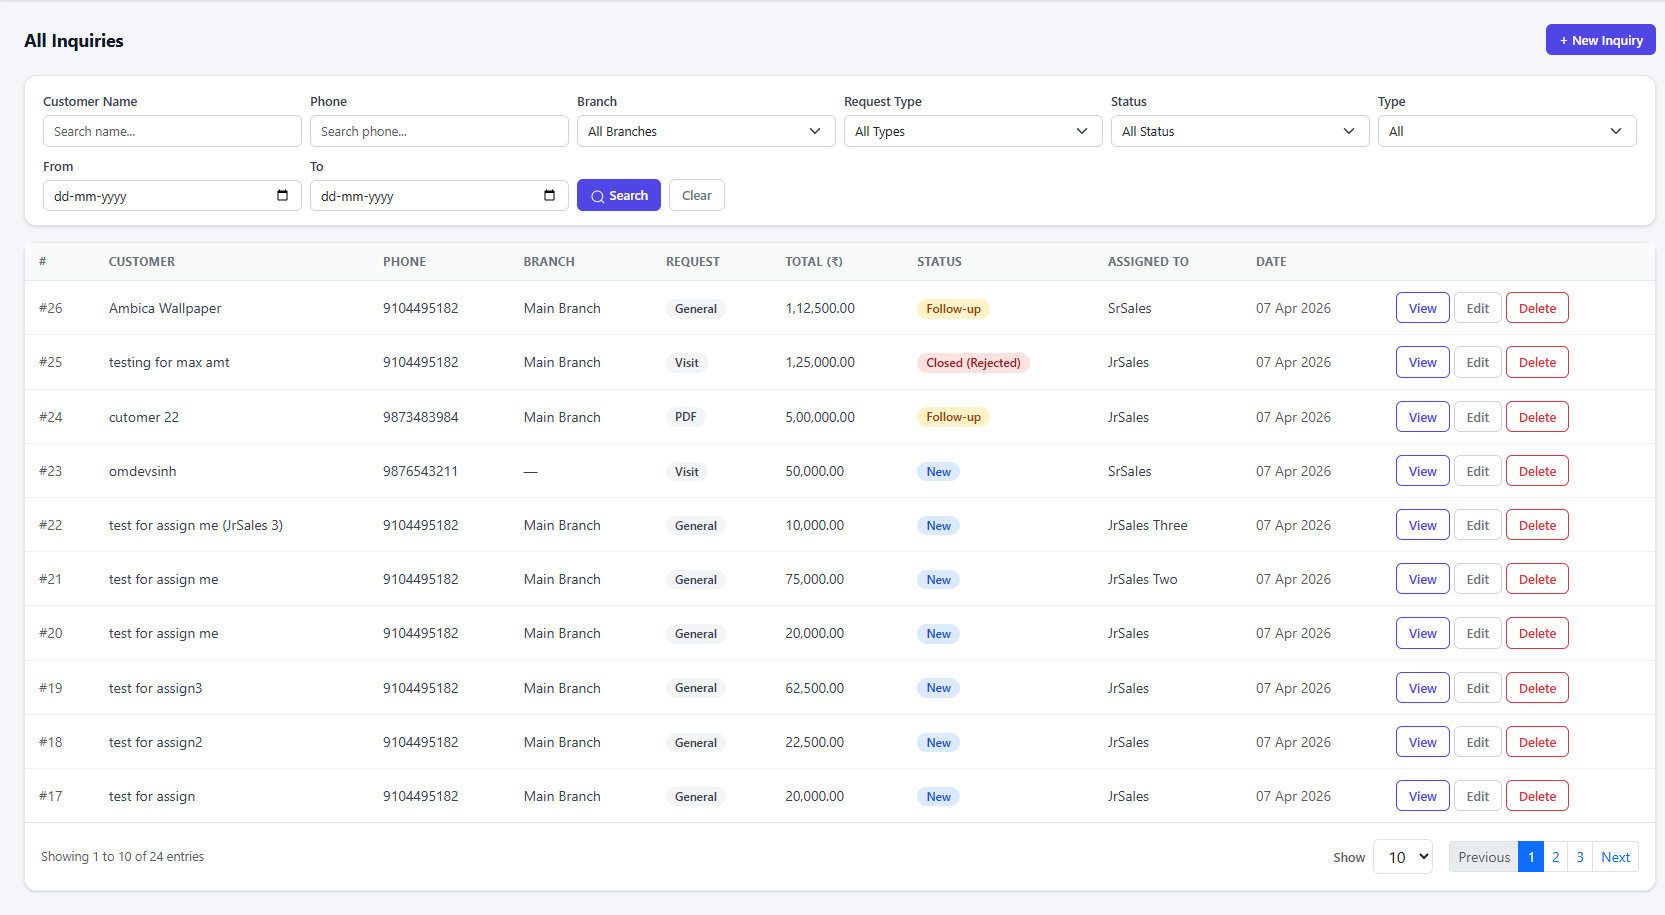Open the To date calendar picker icon
The image size is (1665, 915).
click(549, 196)
